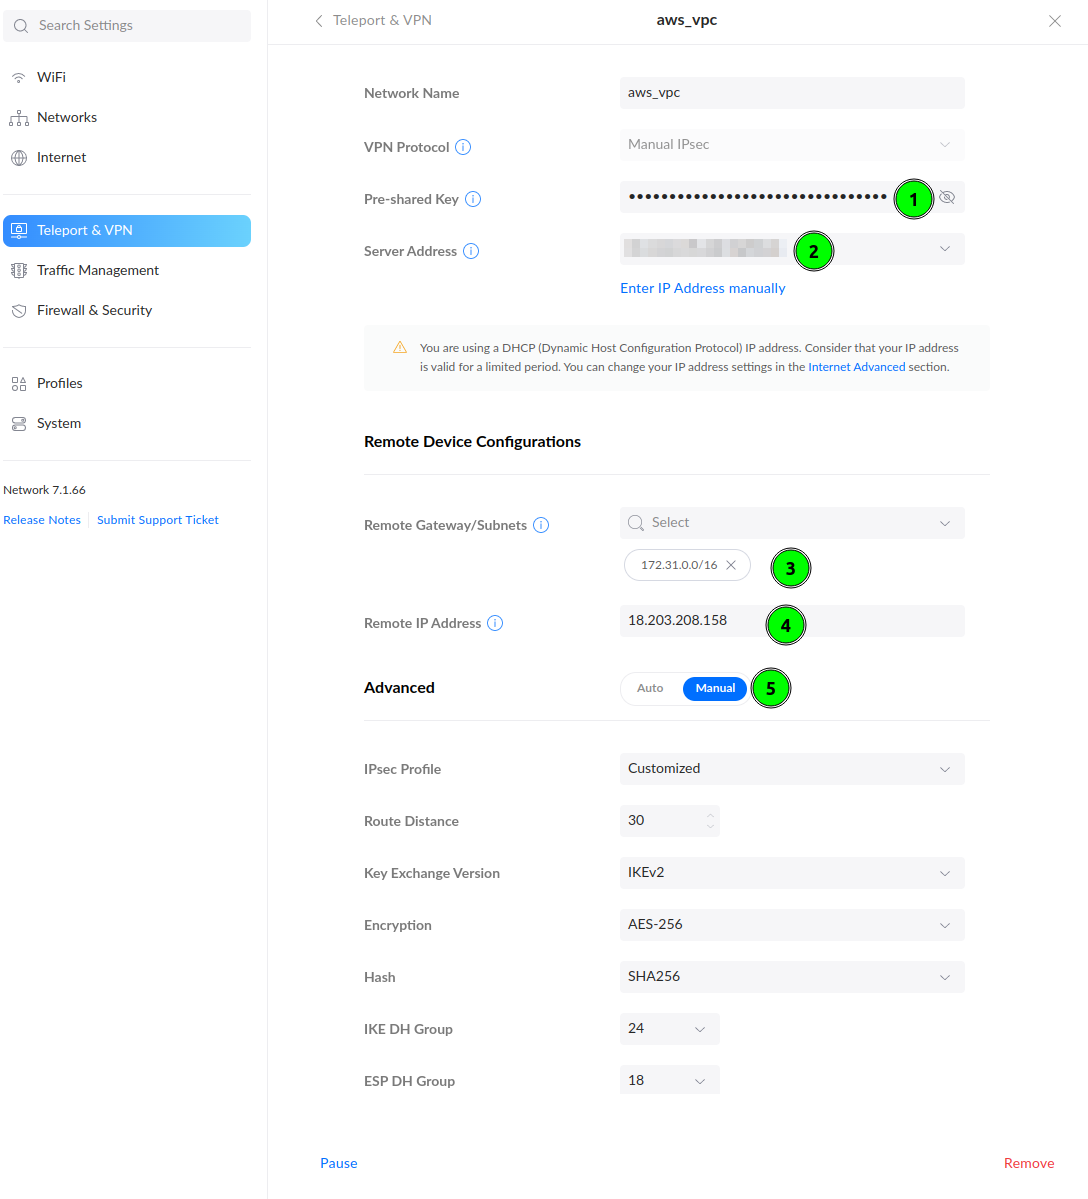Switch Advanced mode to Auto
1088x1199 pixels.
[x=650, y=688]
